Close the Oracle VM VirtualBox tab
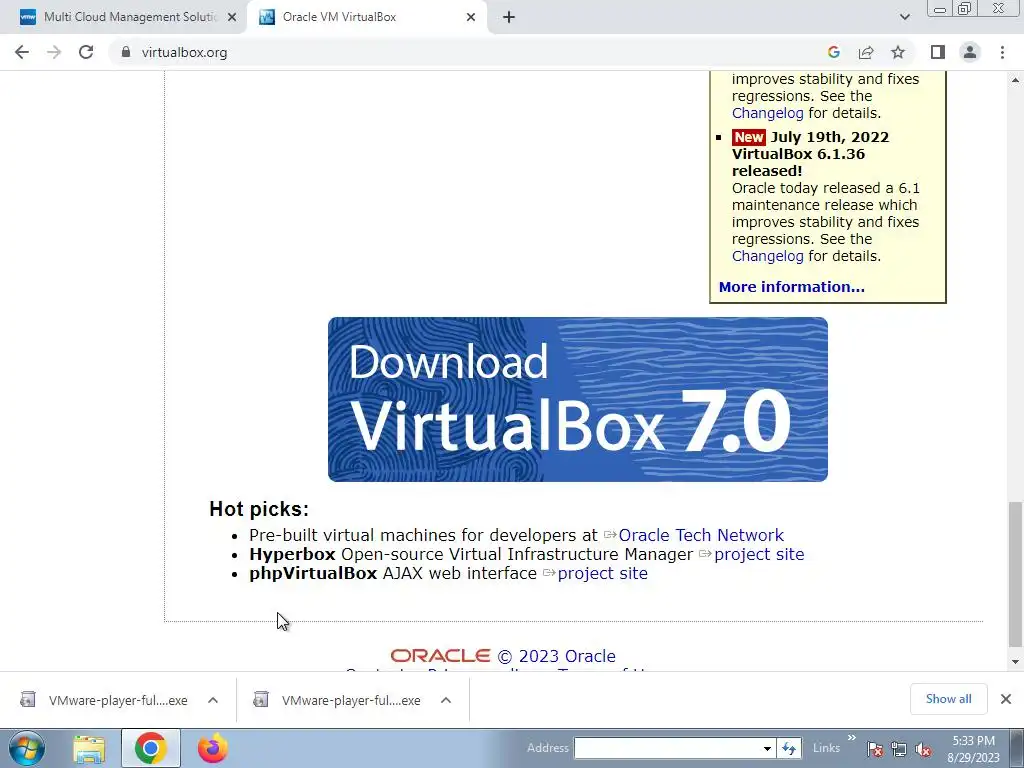Screen dimensions: 1024x768 coord(471,18)
